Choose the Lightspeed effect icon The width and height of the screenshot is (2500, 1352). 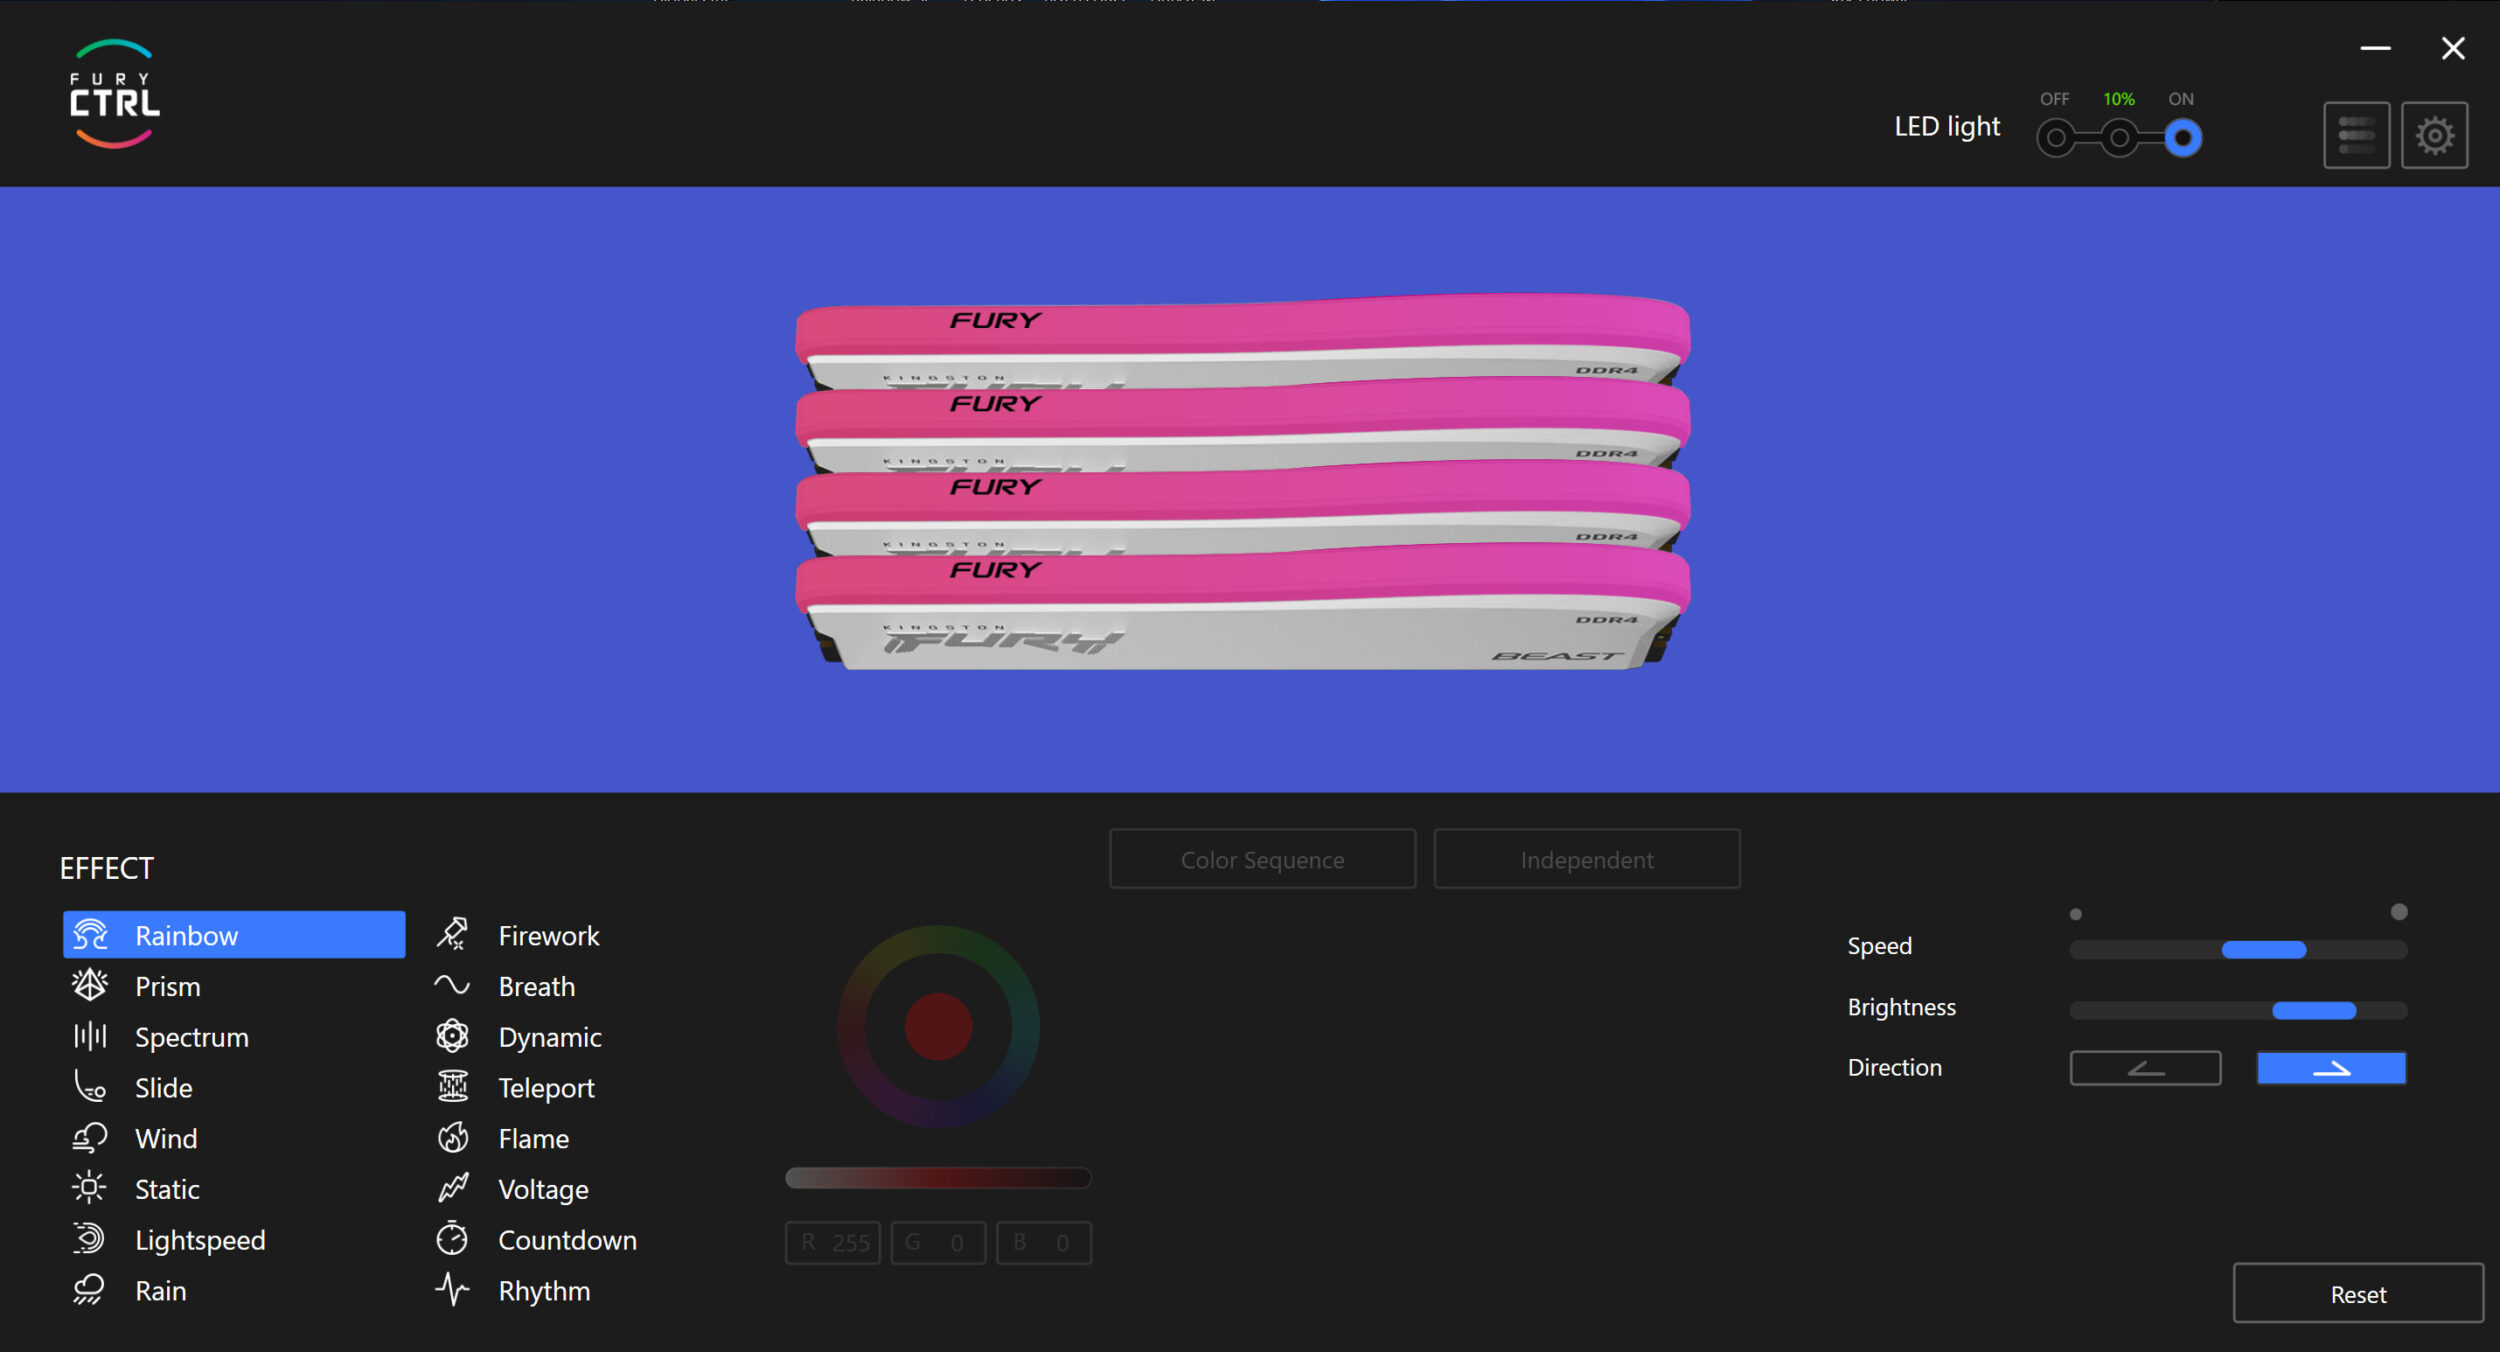coord(90,1239)
